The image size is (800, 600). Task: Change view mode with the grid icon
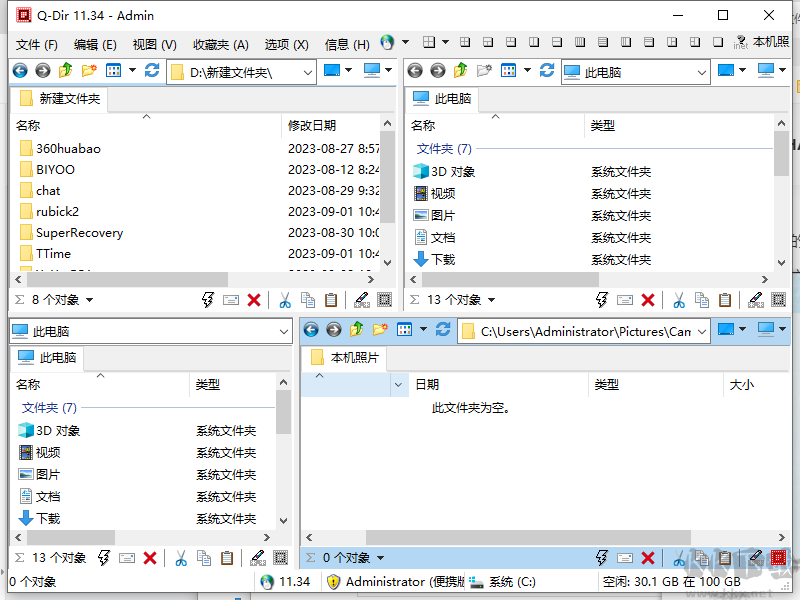click(x=113, y=70)
